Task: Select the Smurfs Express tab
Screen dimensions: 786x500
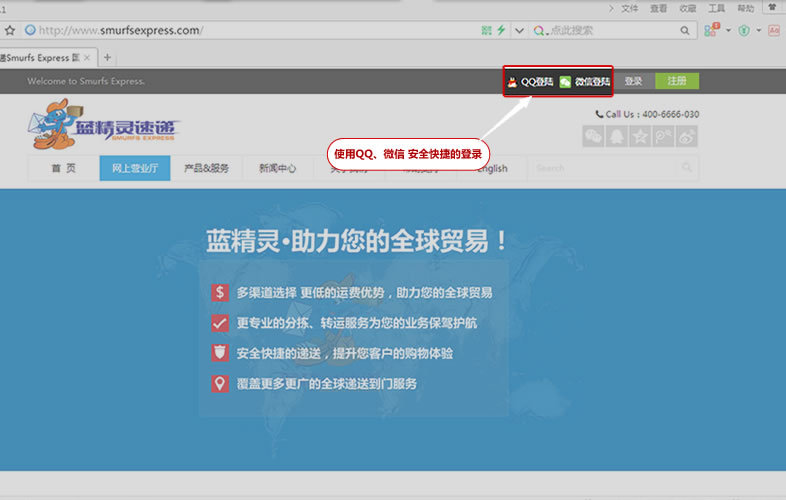Action: coord(43,58)
